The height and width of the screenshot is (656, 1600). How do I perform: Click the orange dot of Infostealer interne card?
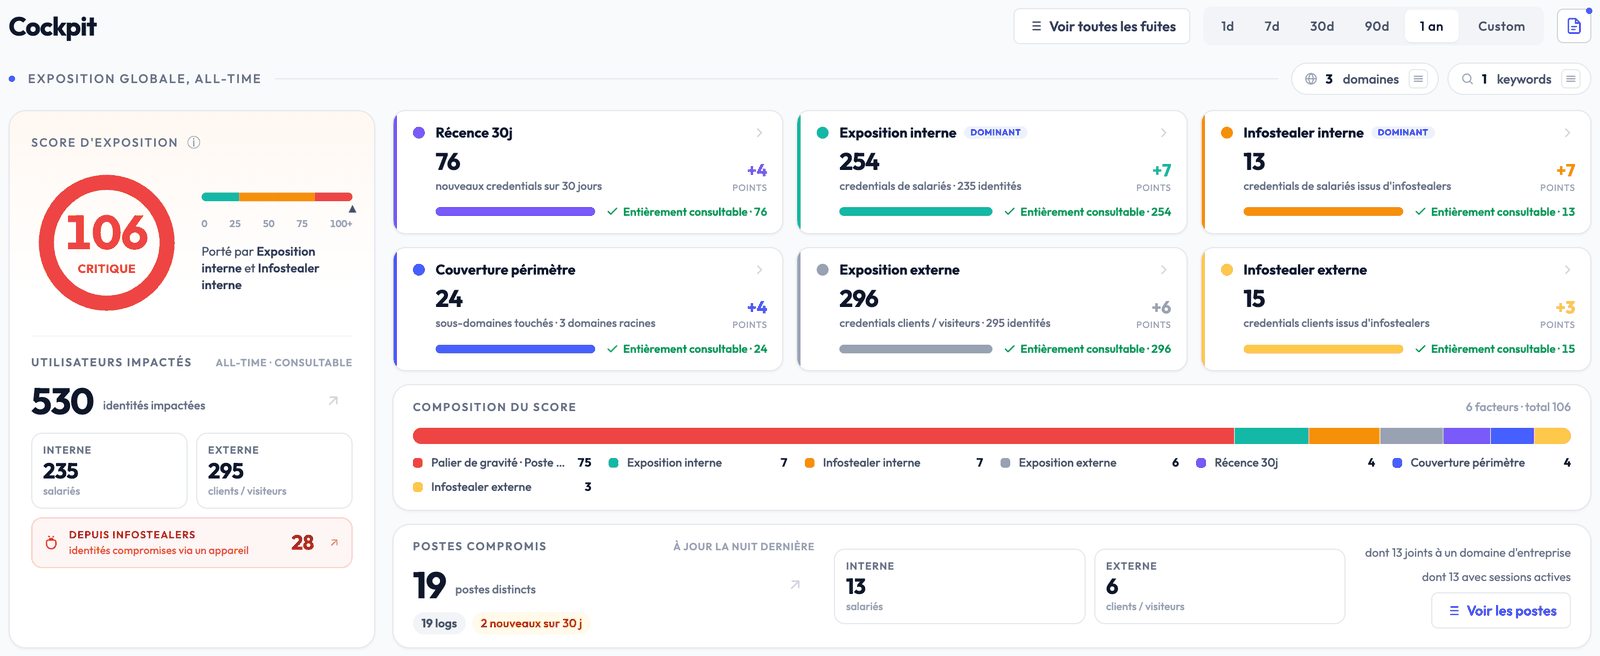1227,132
